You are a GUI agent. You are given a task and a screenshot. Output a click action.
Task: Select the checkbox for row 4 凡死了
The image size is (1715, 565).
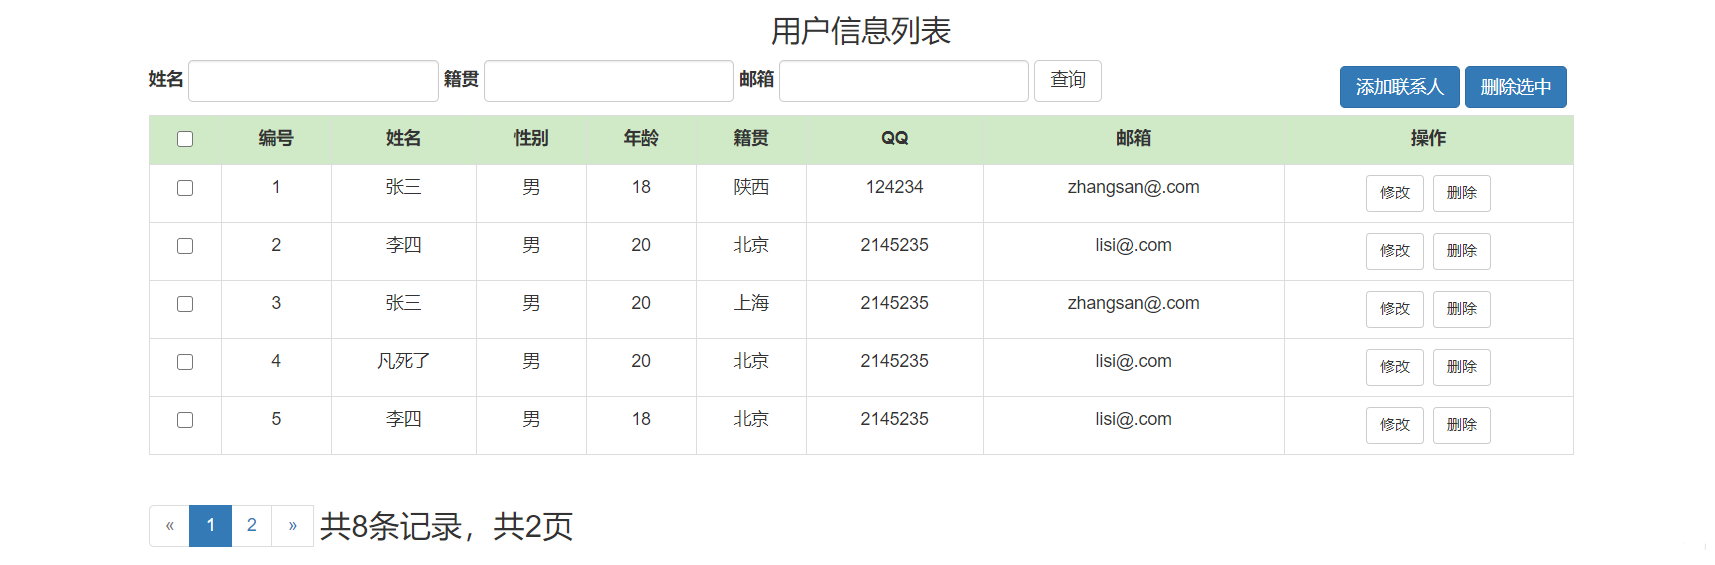[x=185, y=362]
